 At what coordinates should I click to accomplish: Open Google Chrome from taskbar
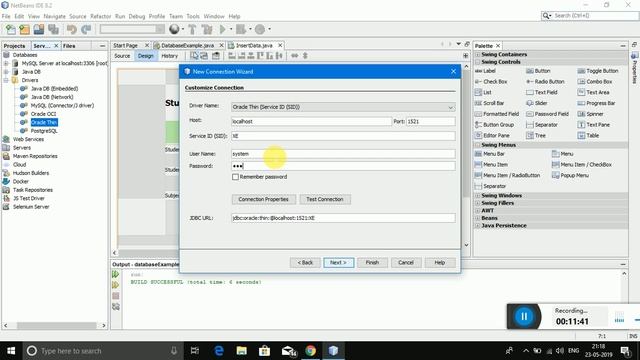coord(310,351)
